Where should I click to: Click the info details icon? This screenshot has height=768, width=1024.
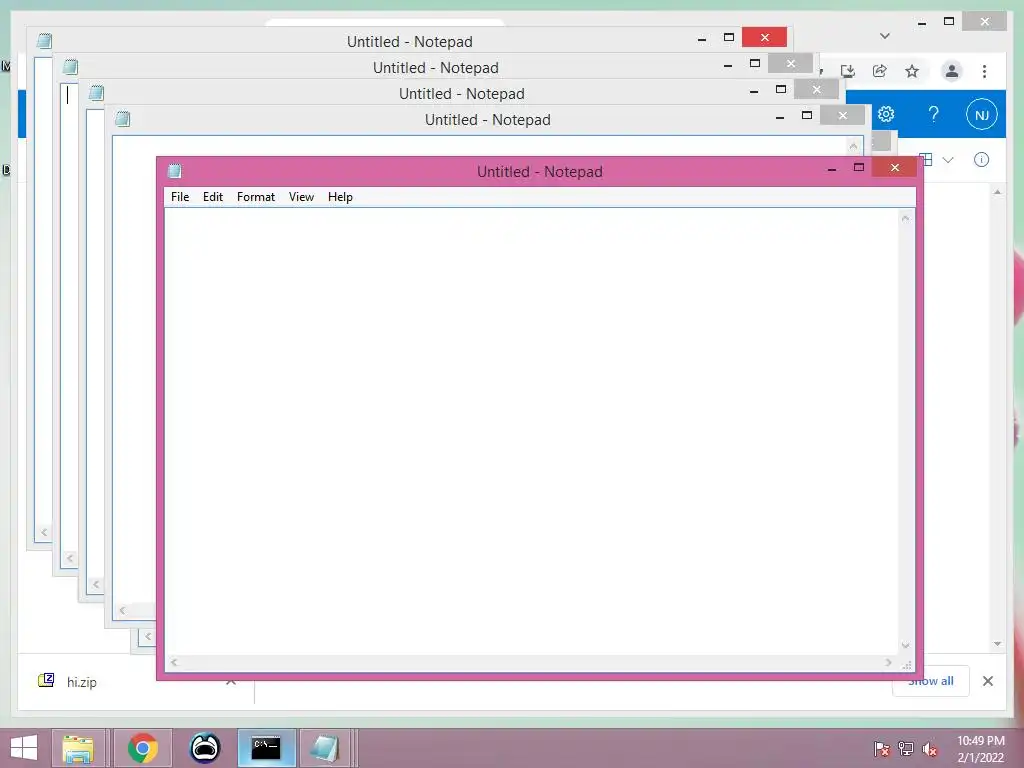tap(981, 159)
